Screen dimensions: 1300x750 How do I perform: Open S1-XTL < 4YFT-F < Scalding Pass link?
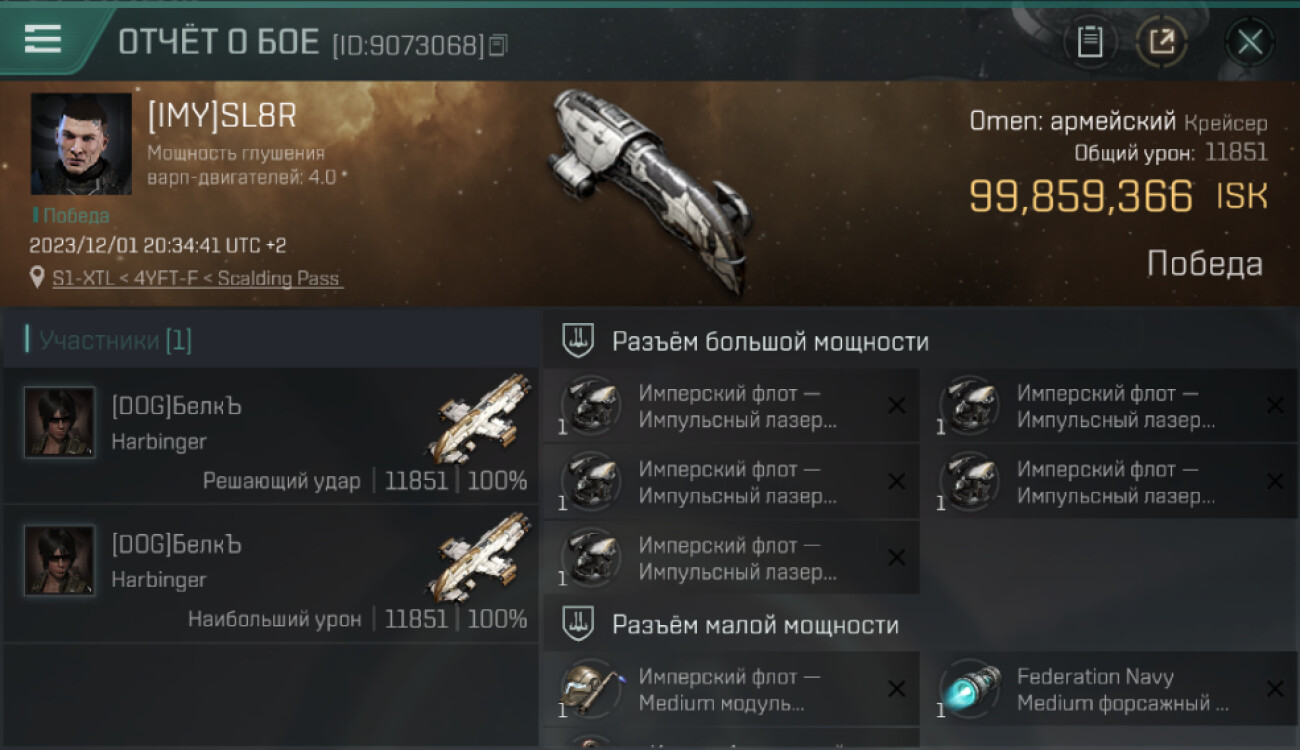click(x=197, y=278)
